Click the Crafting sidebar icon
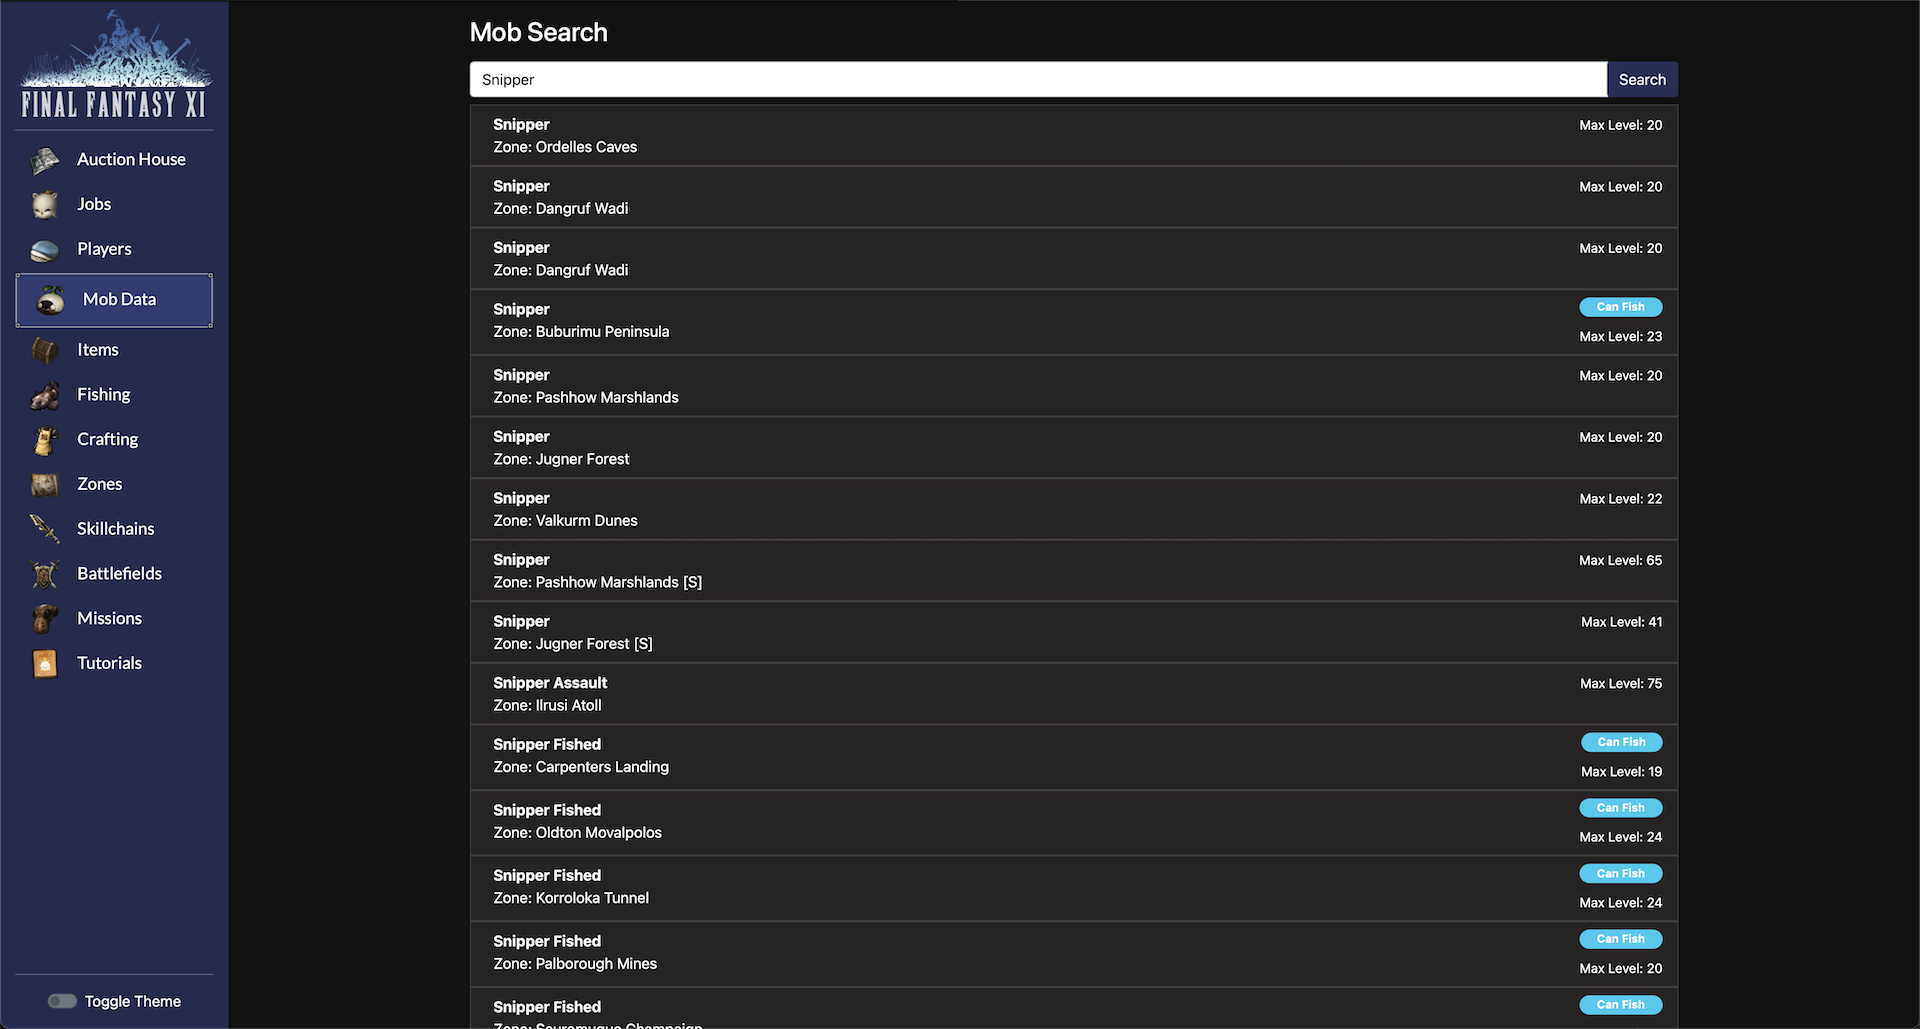Image resolution: width=1920 pixels, height=1029 pixels. (45, 440)
